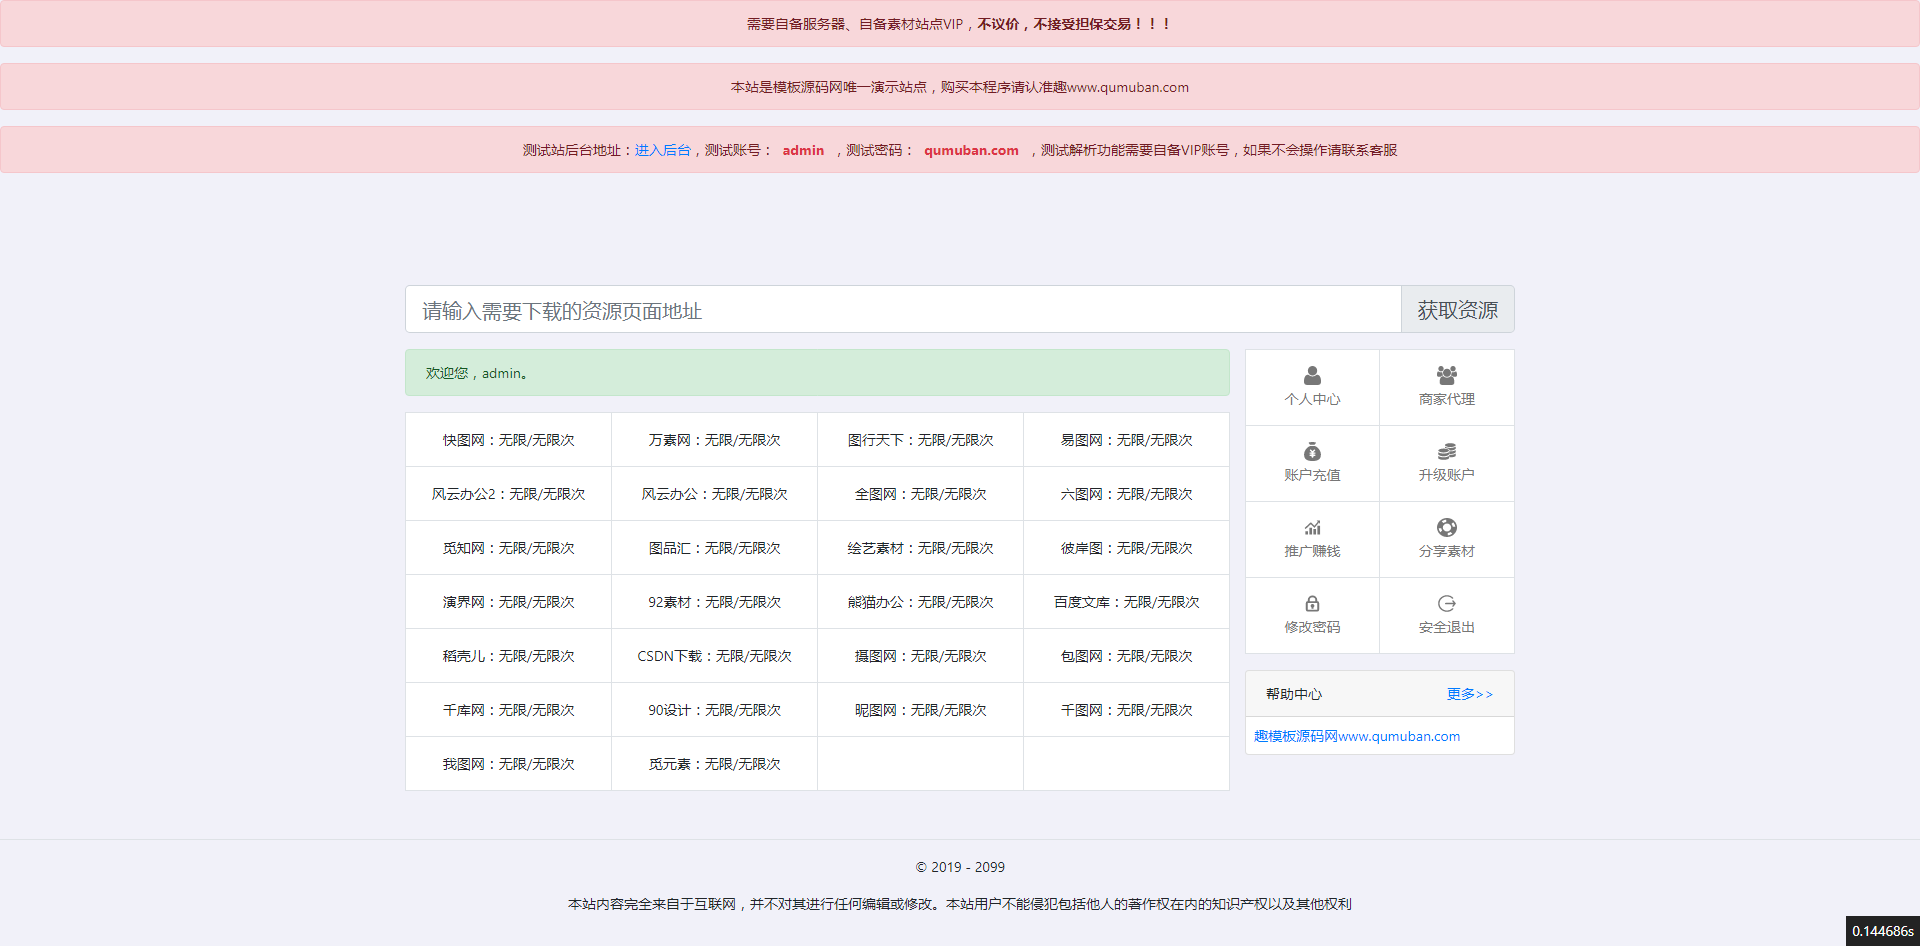Select the 易图网：无限/无限次 cell
This screenshot has width=1920, height=946.
point(1126,440)
